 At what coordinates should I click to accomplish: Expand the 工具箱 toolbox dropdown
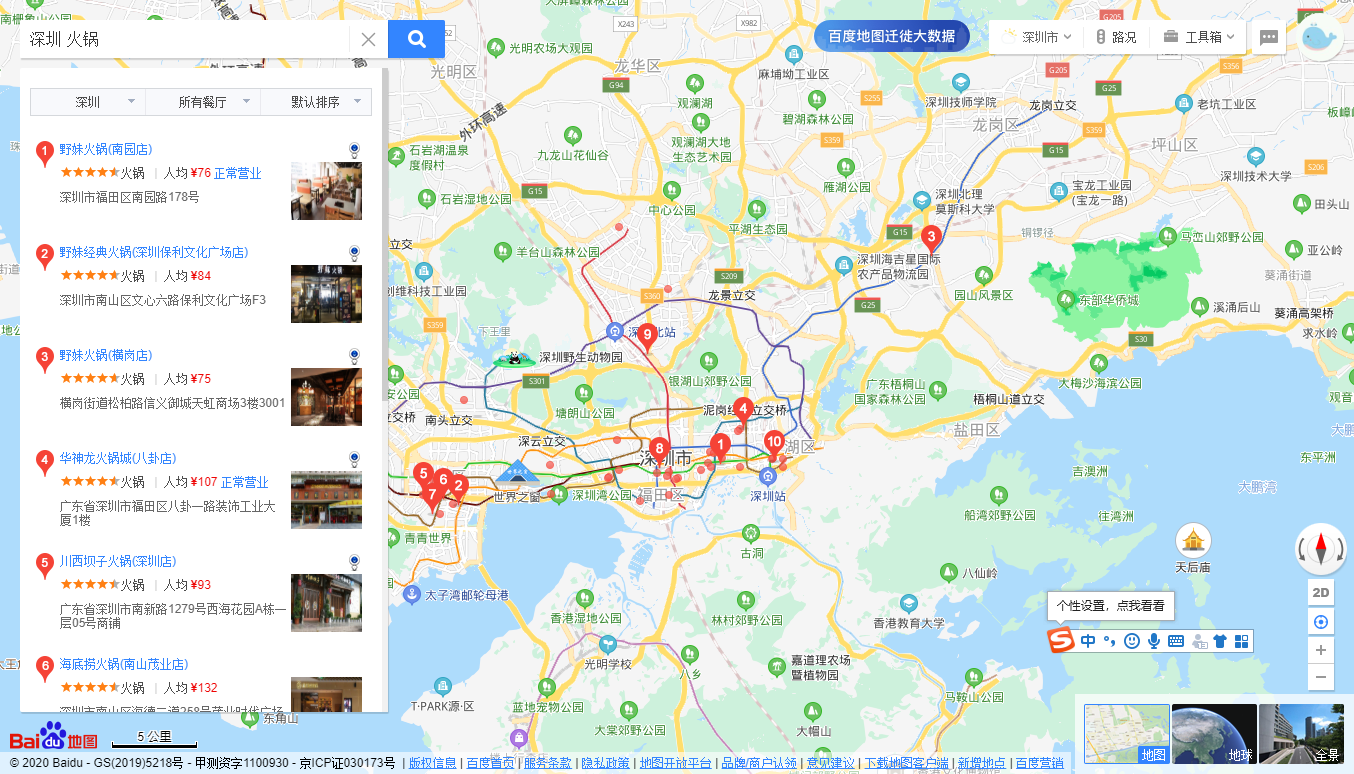(x=1199, y=37)
